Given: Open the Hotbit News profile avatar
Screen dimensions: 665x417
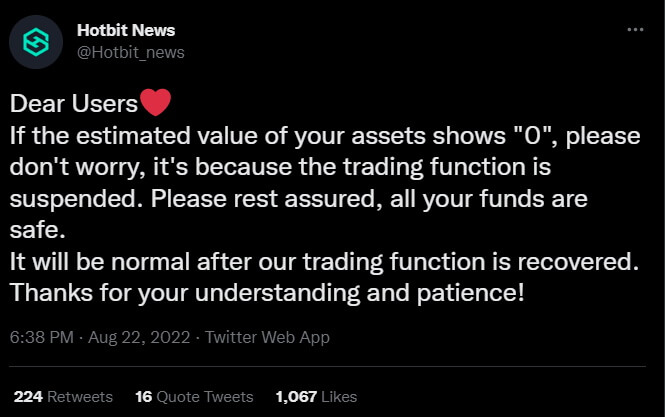Looking at the screenshot, I should (36, 42).
